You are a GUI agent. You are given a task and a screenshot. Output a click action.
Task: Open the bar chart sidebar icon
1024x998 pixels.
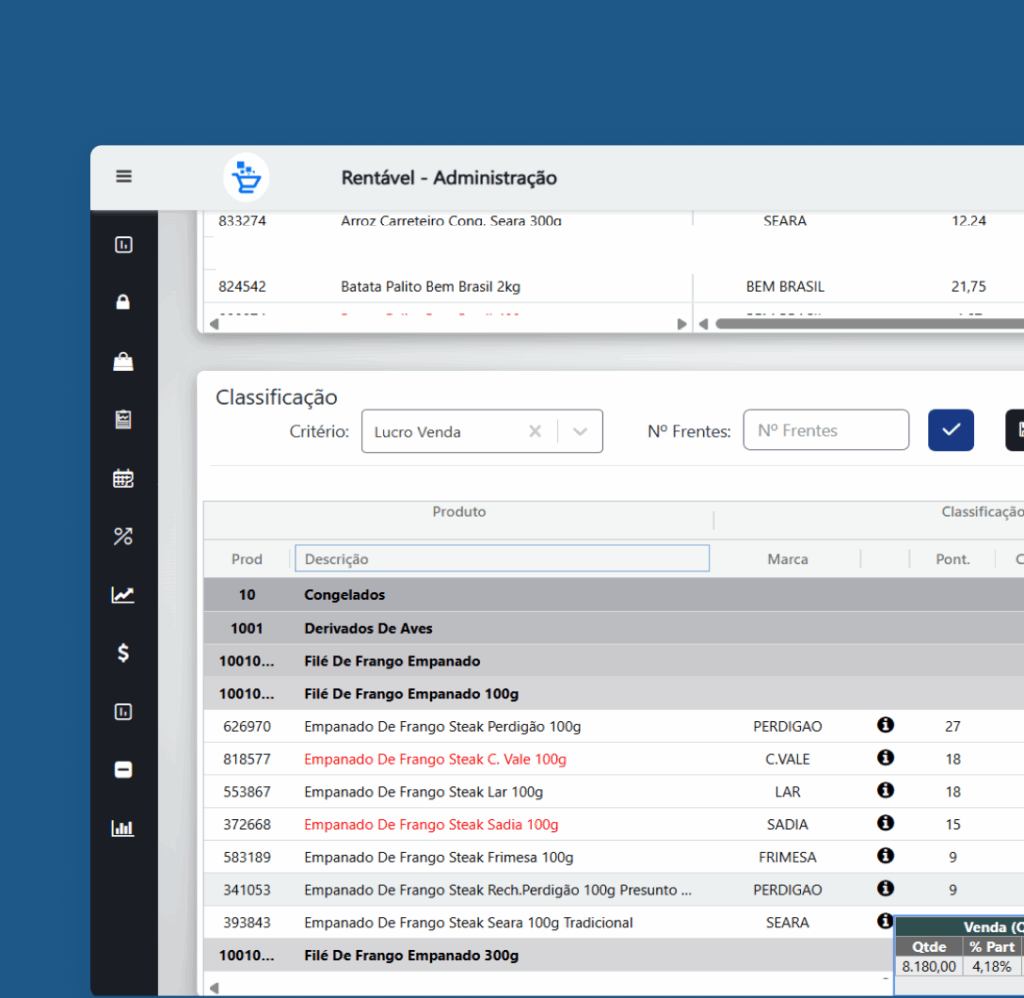click(123, 828)
